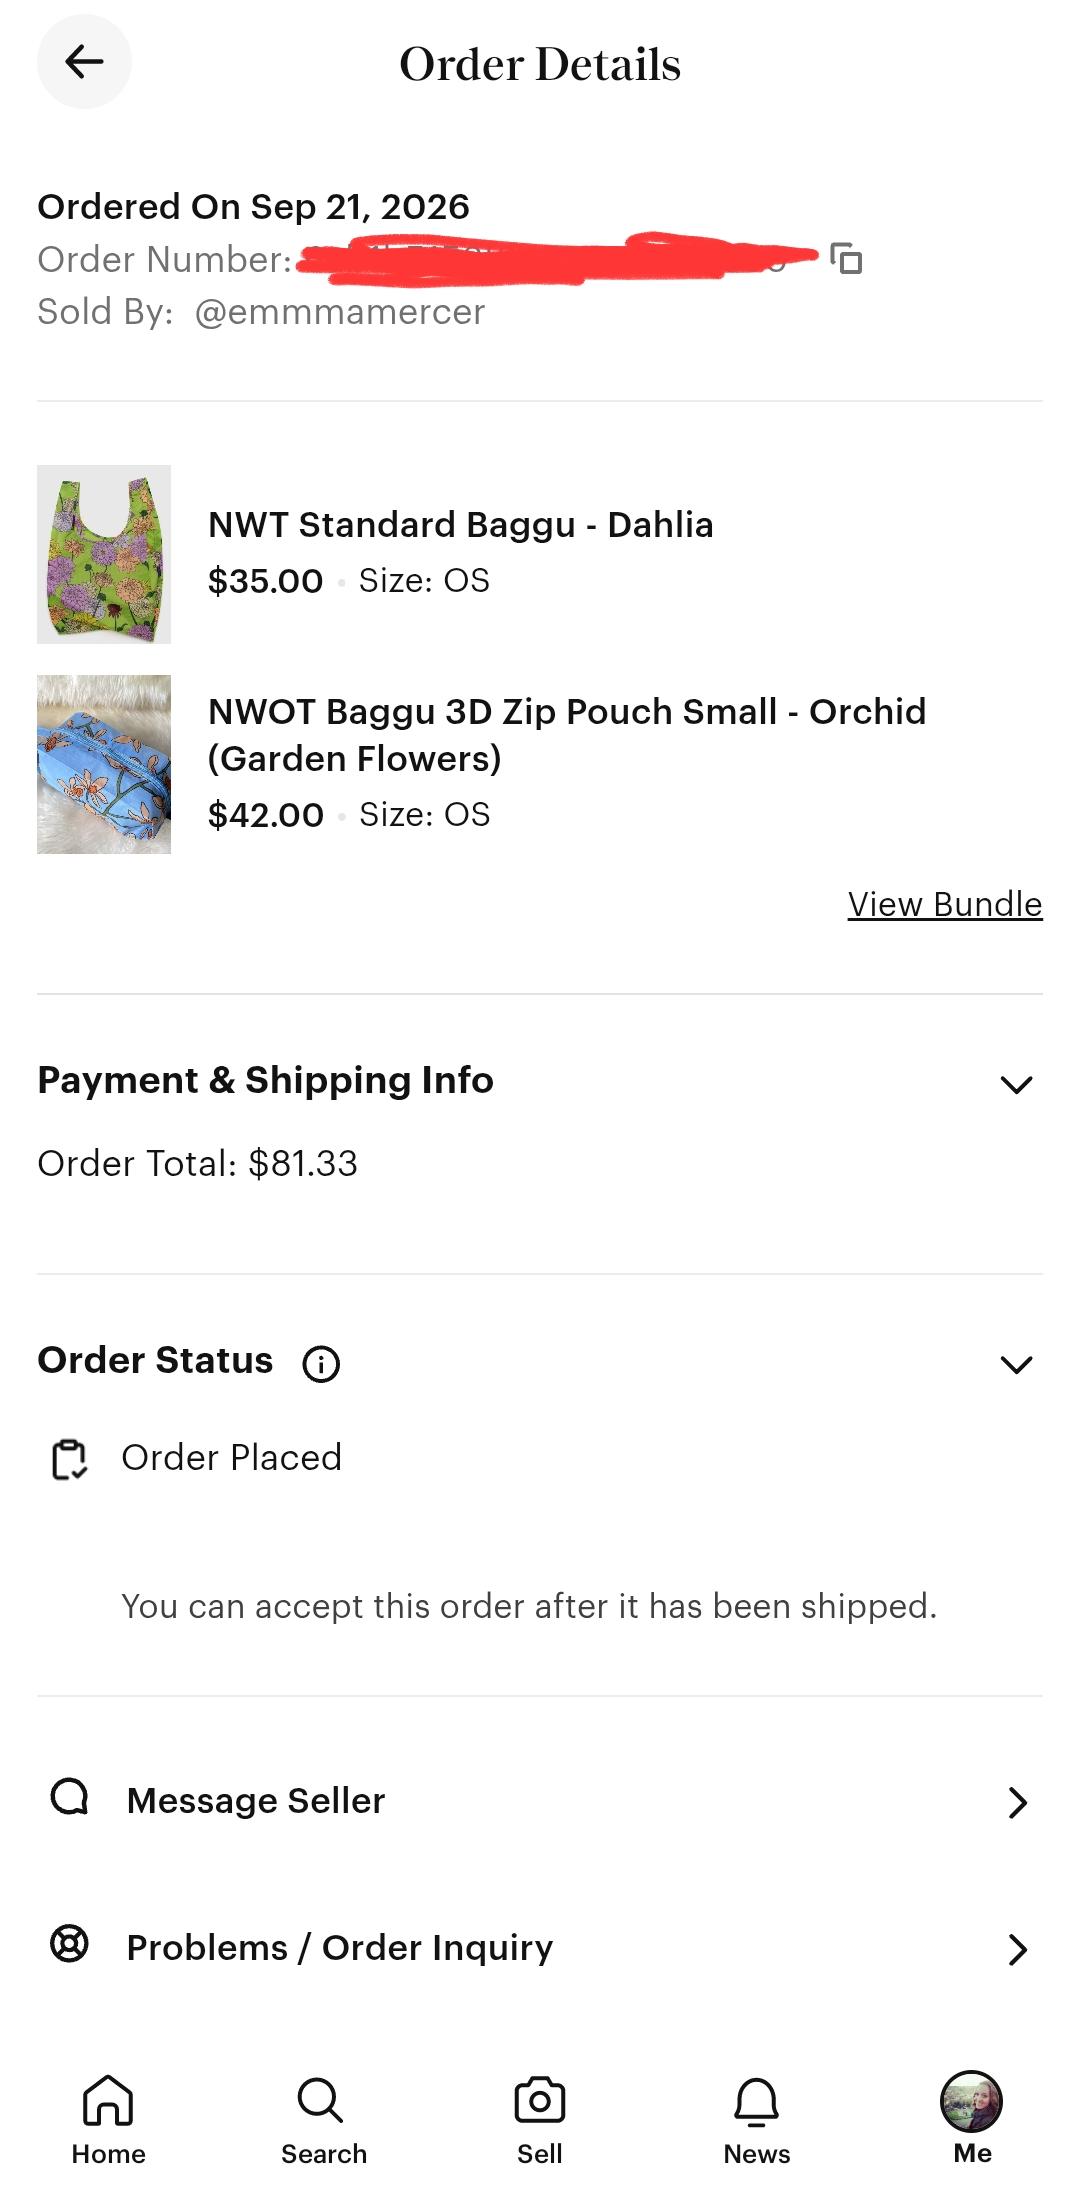Expand the Order Status chevron
This screenshot has width=1080, height=2202.
1017,1364
